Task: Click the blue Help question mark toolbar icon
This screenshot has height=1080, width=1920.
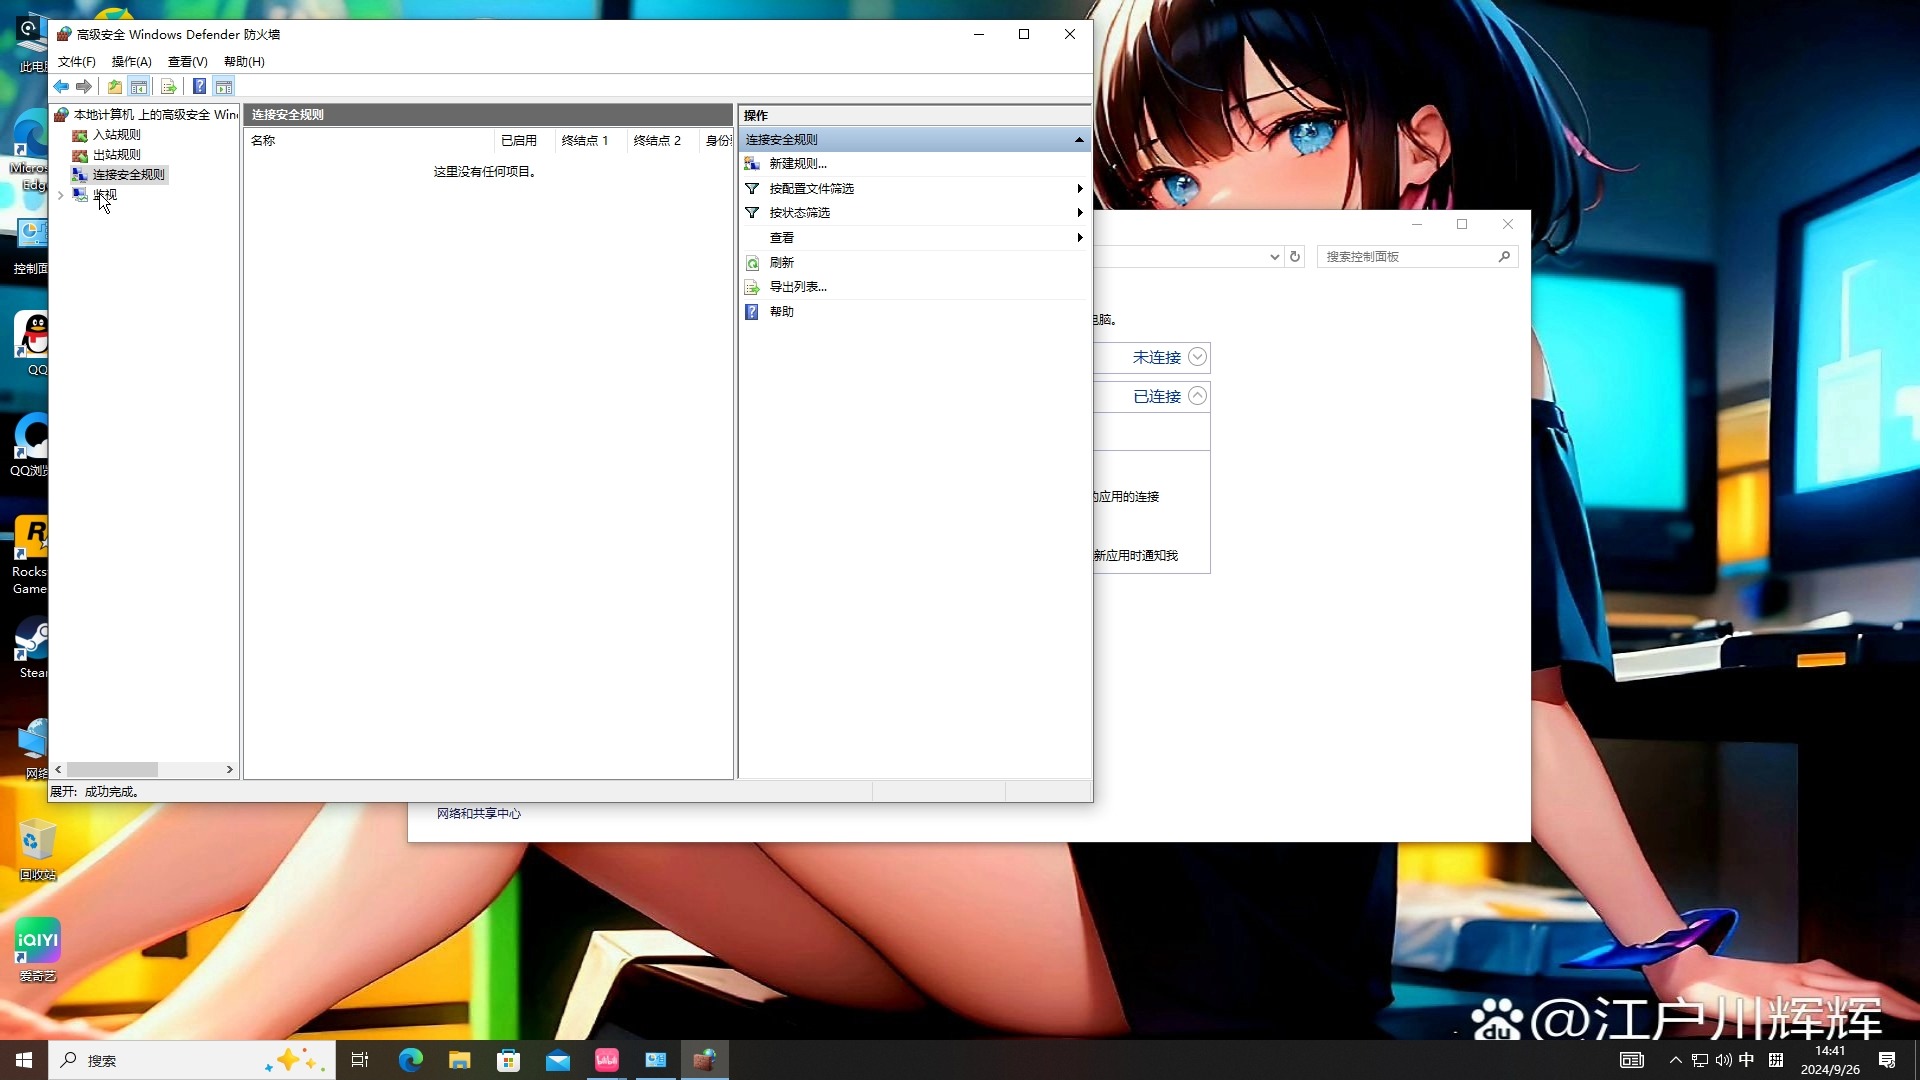Action: pos(199,87)
